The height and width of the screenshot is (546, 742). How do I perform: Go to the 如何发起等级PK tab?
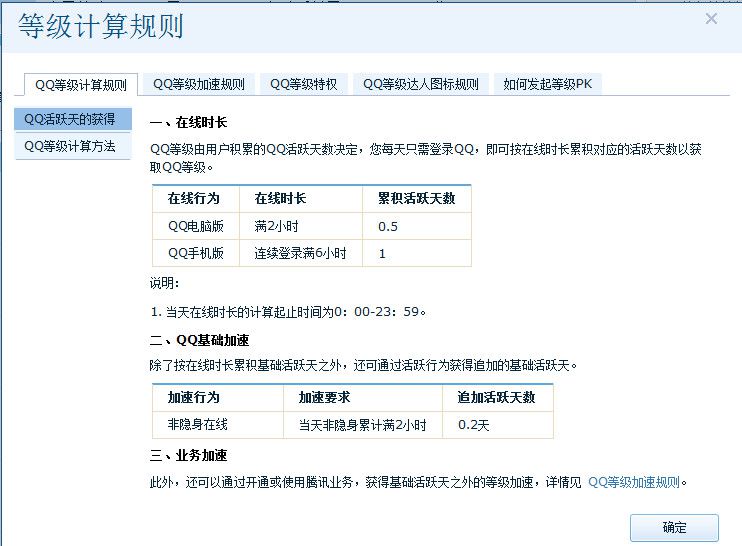[548, 84]
